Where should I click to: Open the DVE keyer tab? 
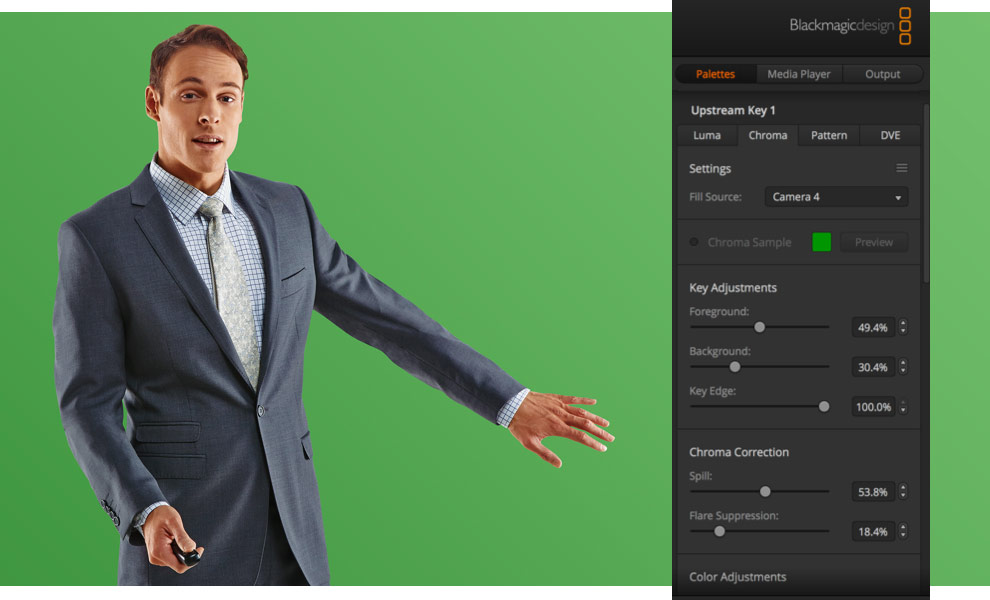[x=888, y=135]
